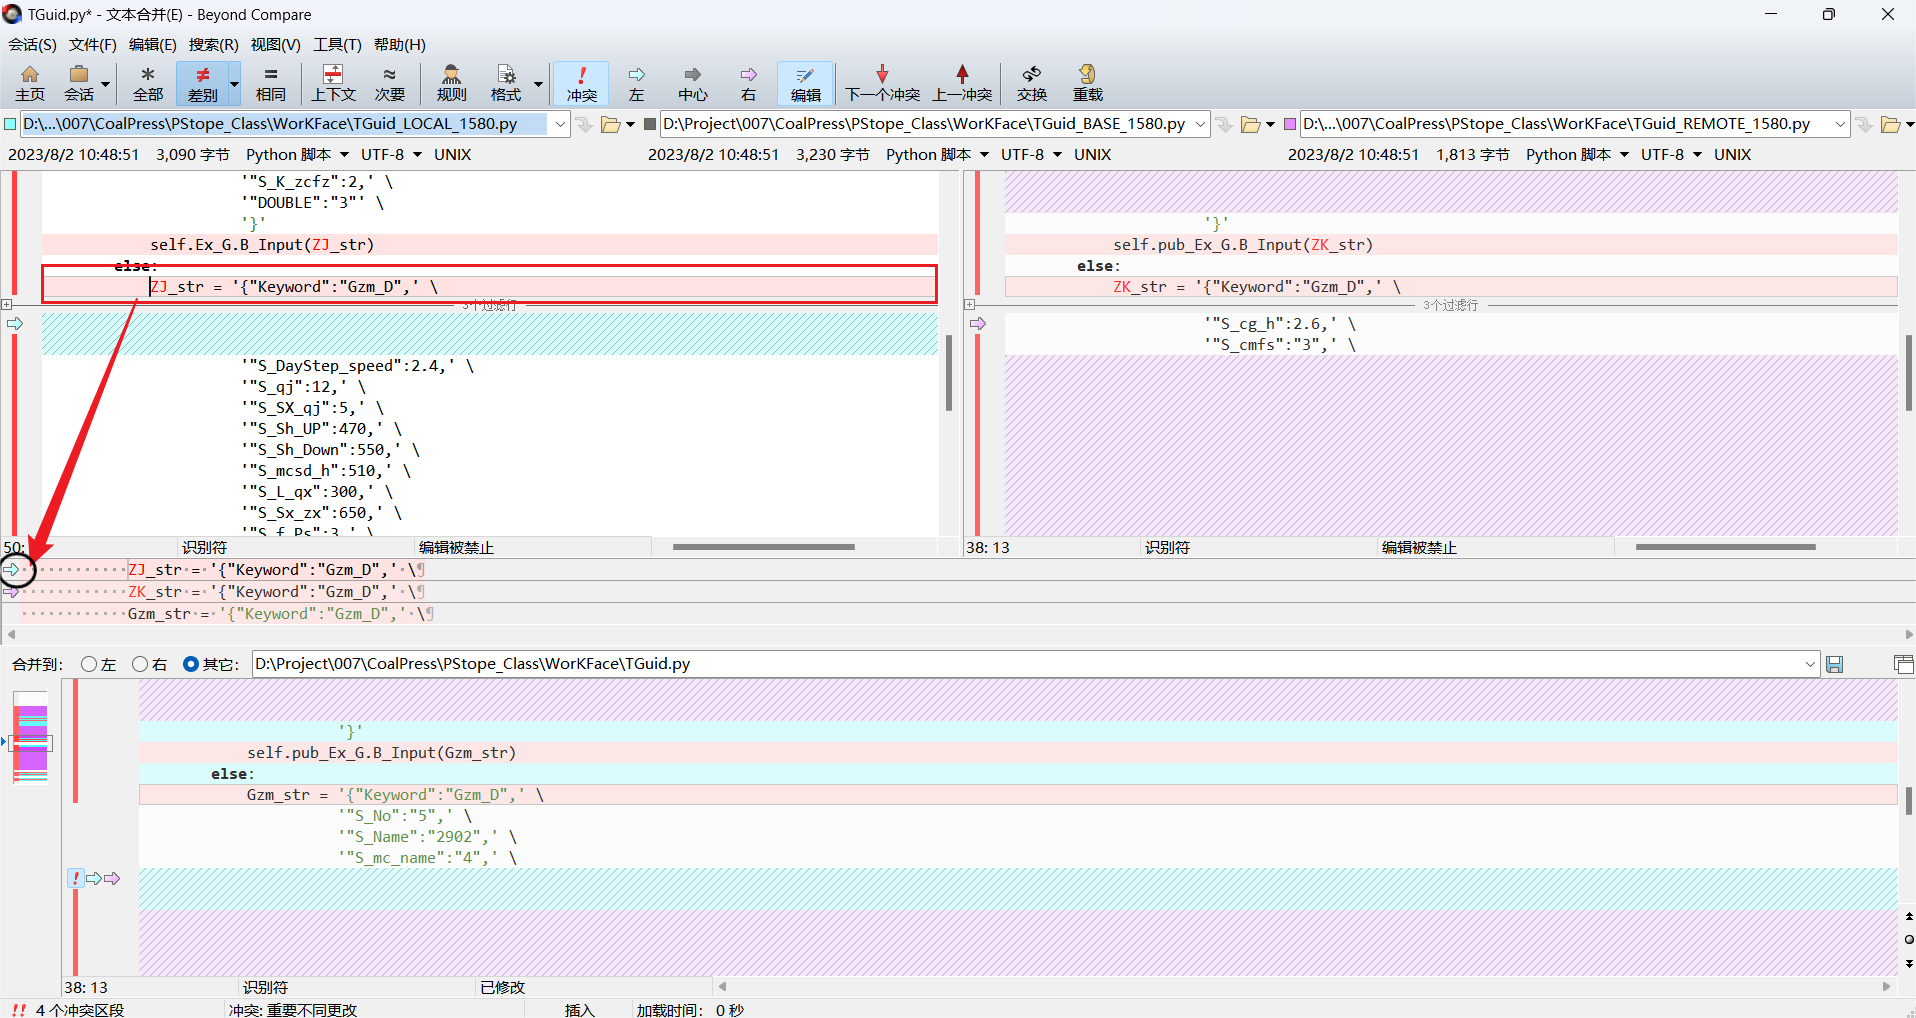The width and height of the screenshot is (1916, 1018).
Task: Show only 相同 same lines icon
Action: 270,83
